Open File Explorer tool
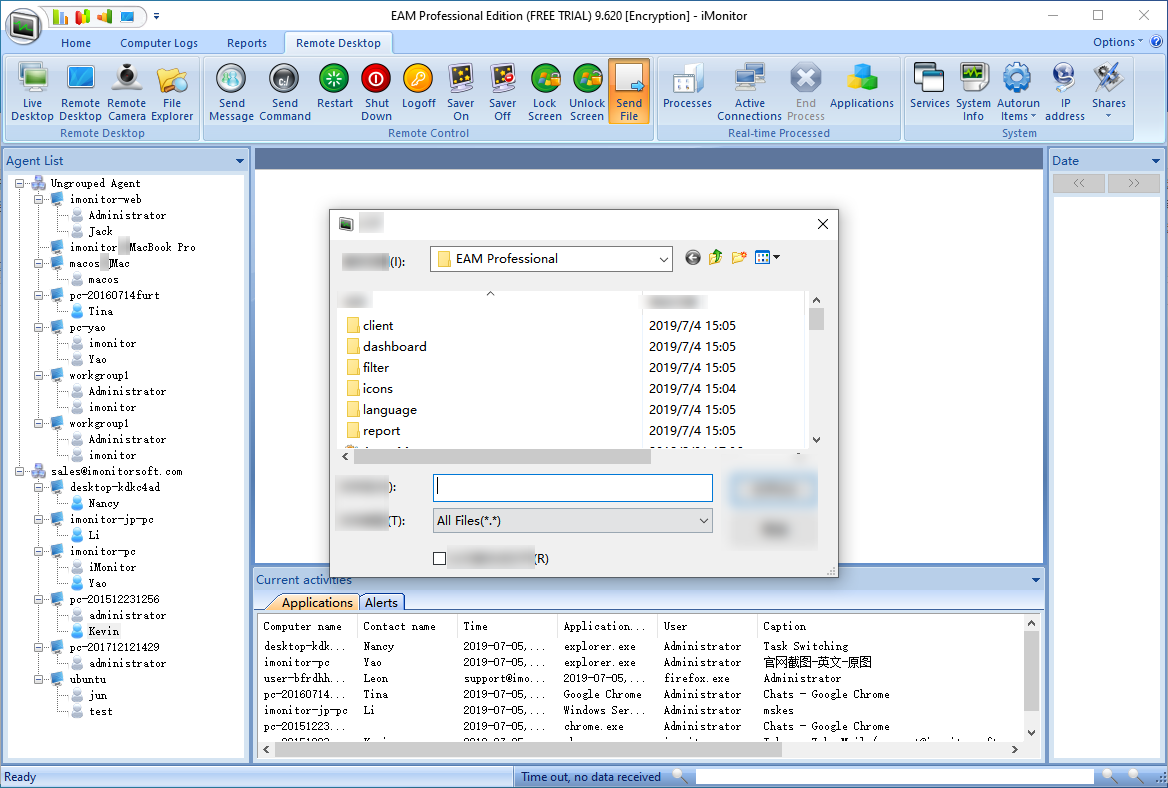This screenshot has width=1168, height=788. click(172, 92)
